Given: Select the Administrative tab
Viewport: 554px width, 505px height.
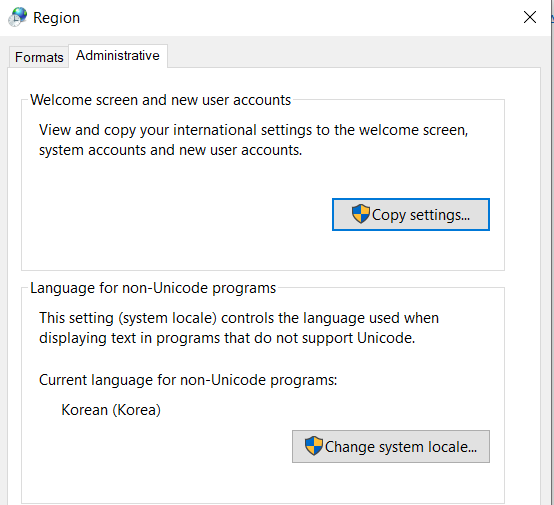Looking at the screenshot, I should point(118,55).
